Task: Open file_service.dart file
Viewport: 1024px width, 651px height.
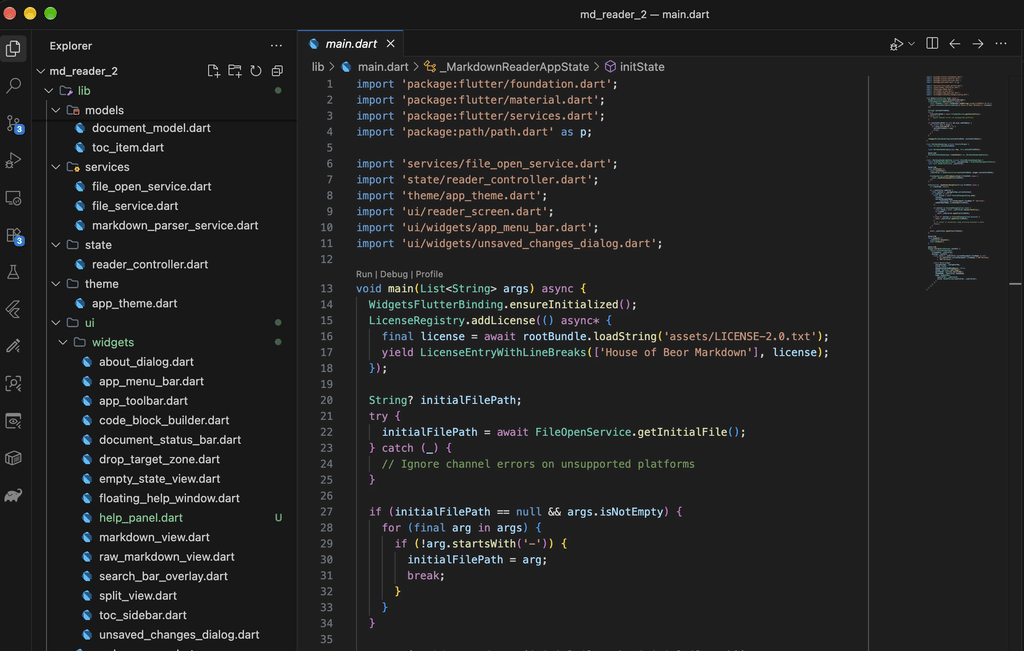Action: pyautogui.click(x=135, y=206)
